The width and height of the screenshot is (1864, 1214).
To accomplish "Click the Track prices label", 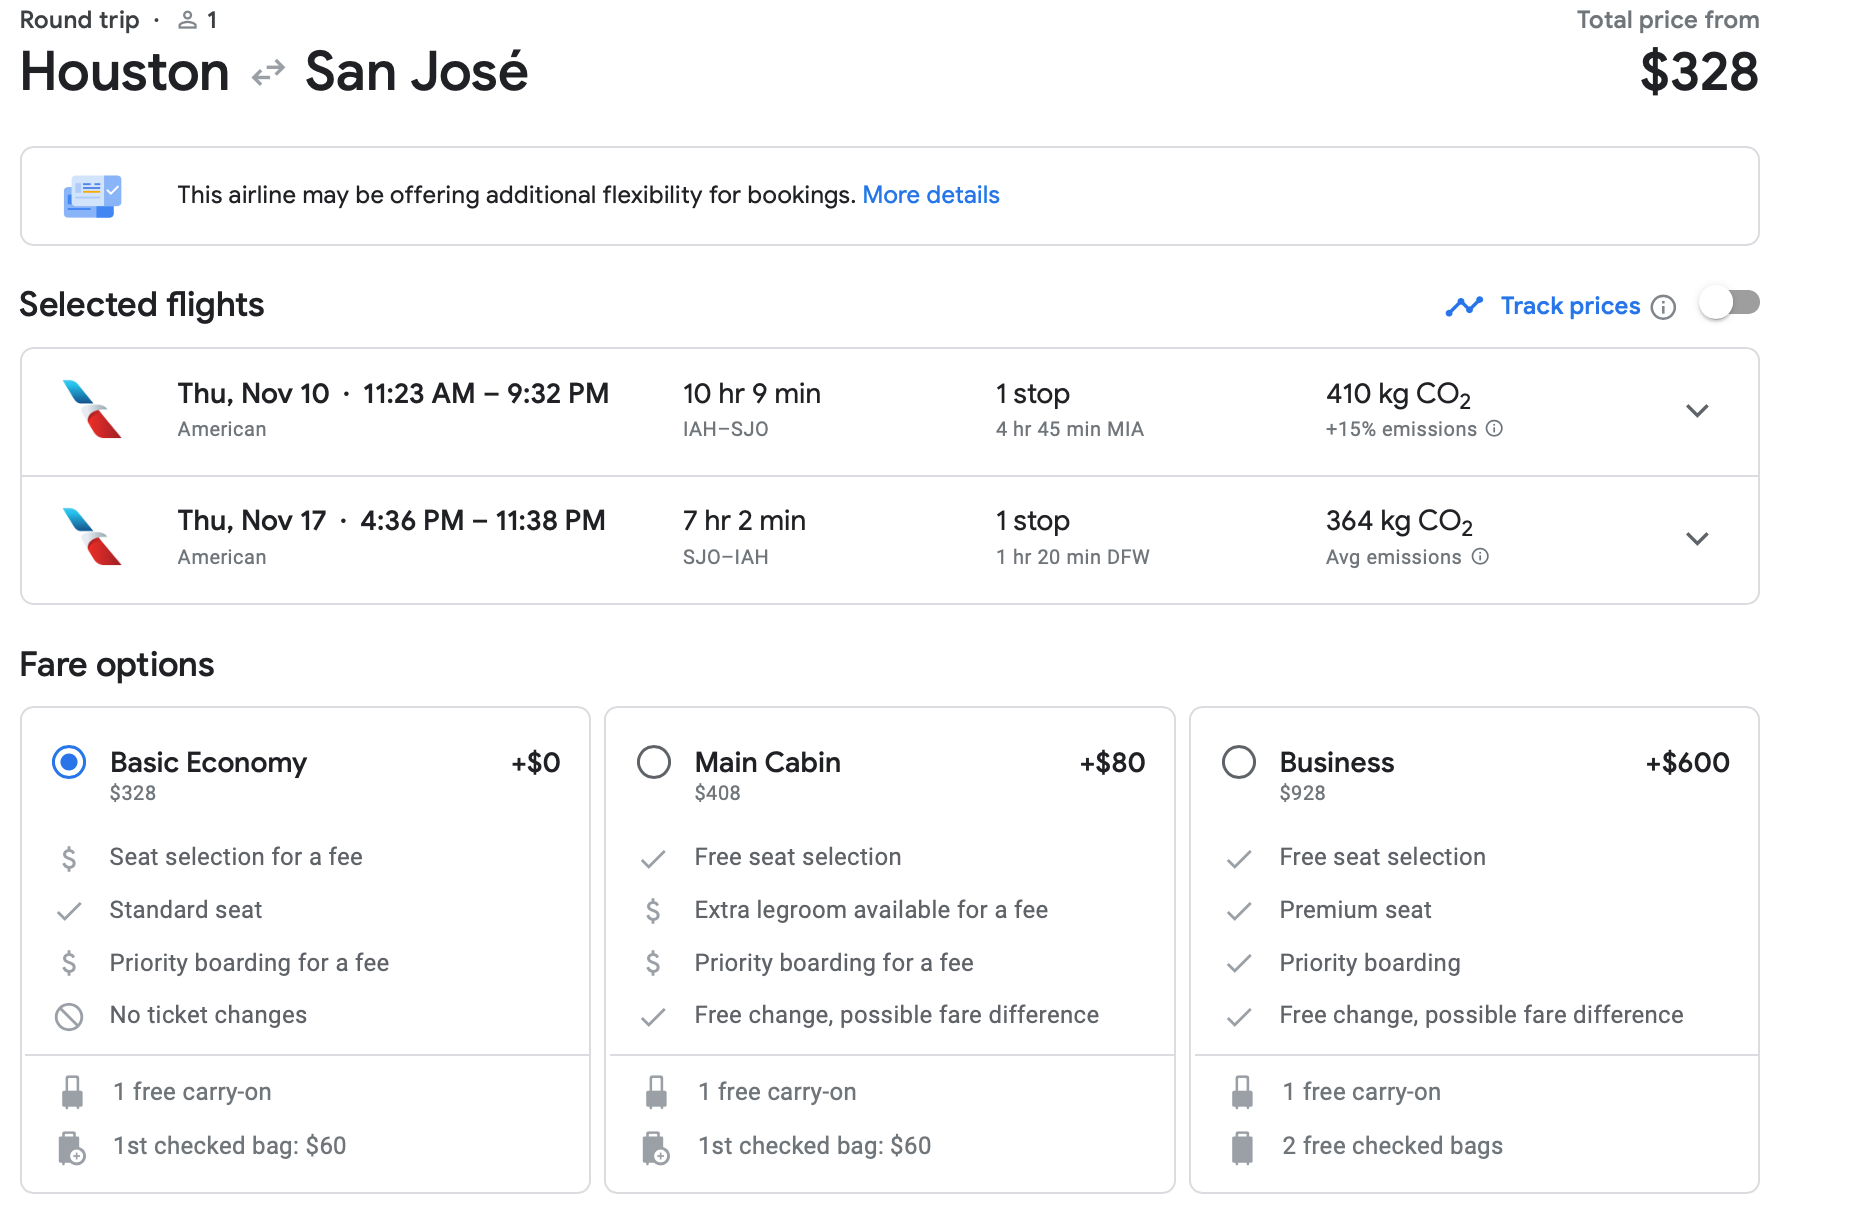I will 1570,306.
